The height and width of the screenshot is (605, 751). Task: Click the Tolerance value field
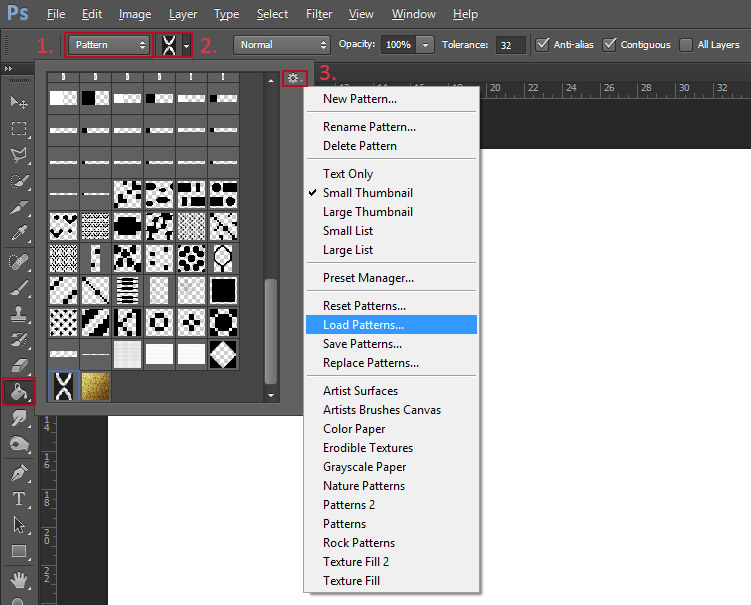pos(511,45)
